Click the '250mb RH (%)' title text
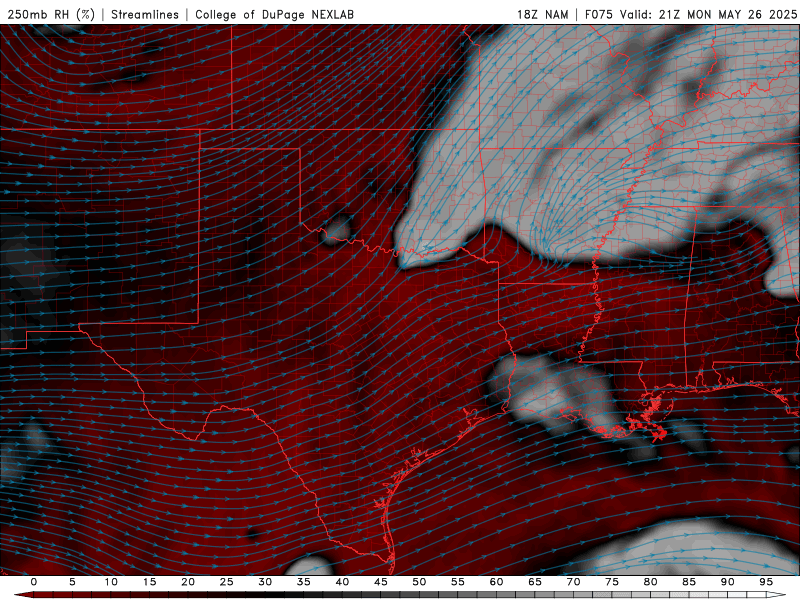This screenshot has height=600, width=800. click(52, 14)
